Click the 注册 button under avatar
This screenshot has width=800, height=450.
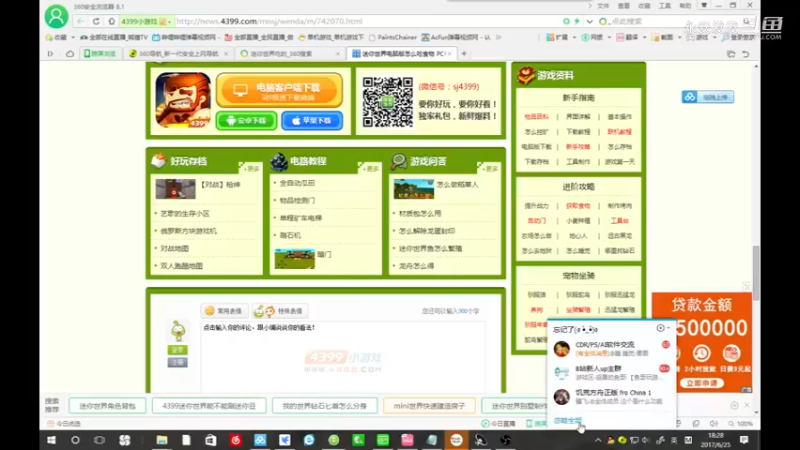[x=178, y=362]
